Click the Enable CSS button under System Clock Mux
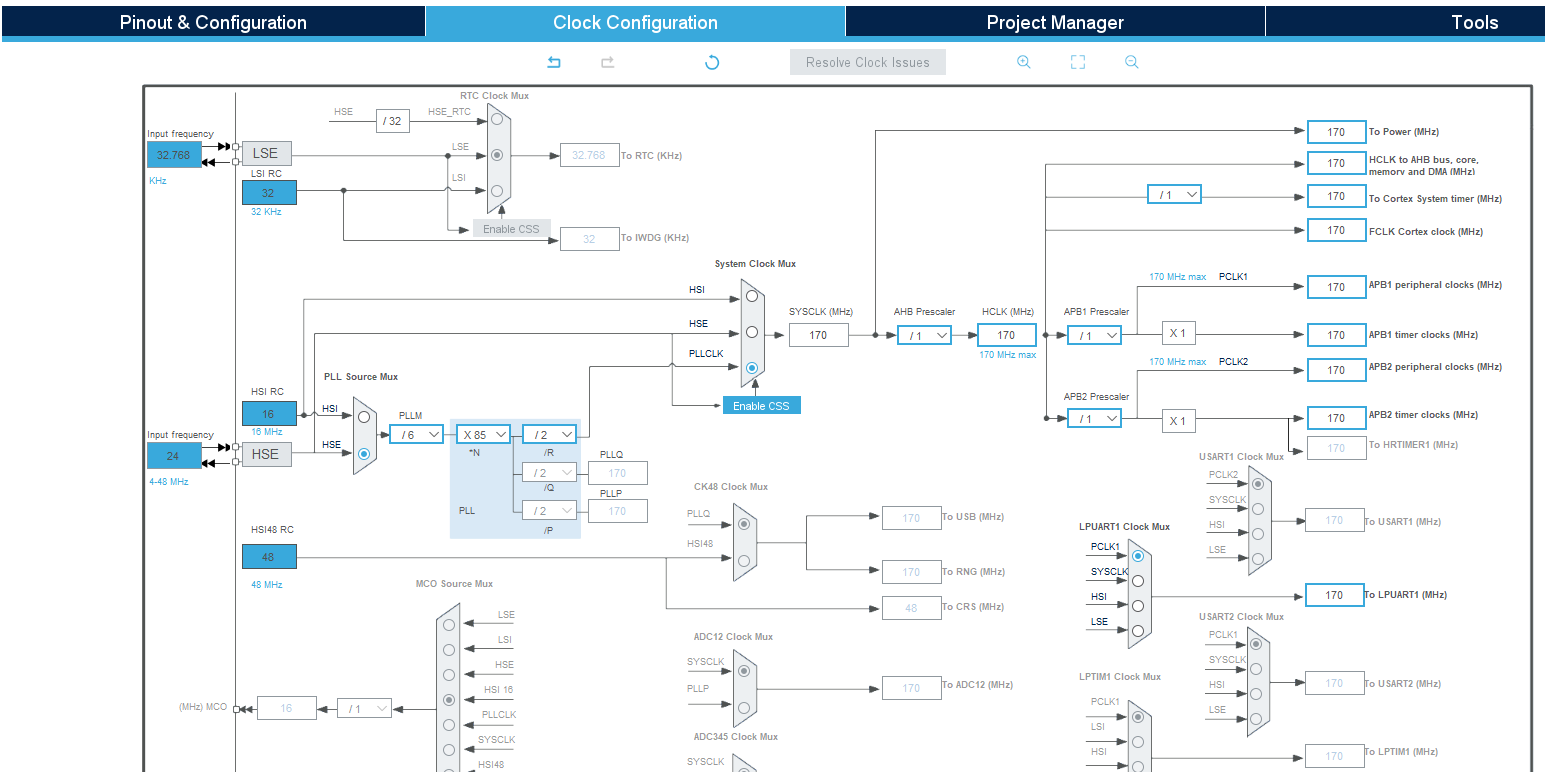 pos(762,405)
